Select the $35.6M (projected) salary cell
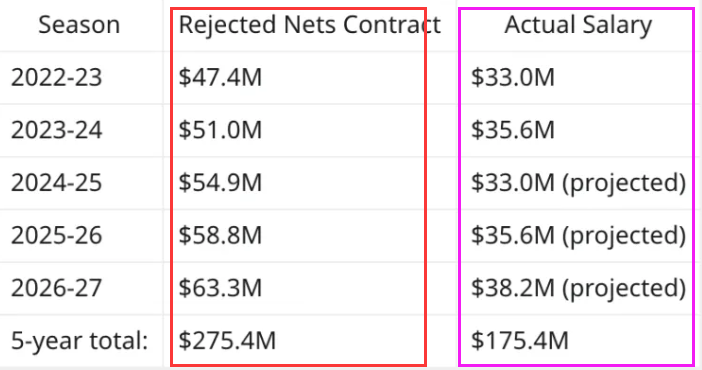 578,235
